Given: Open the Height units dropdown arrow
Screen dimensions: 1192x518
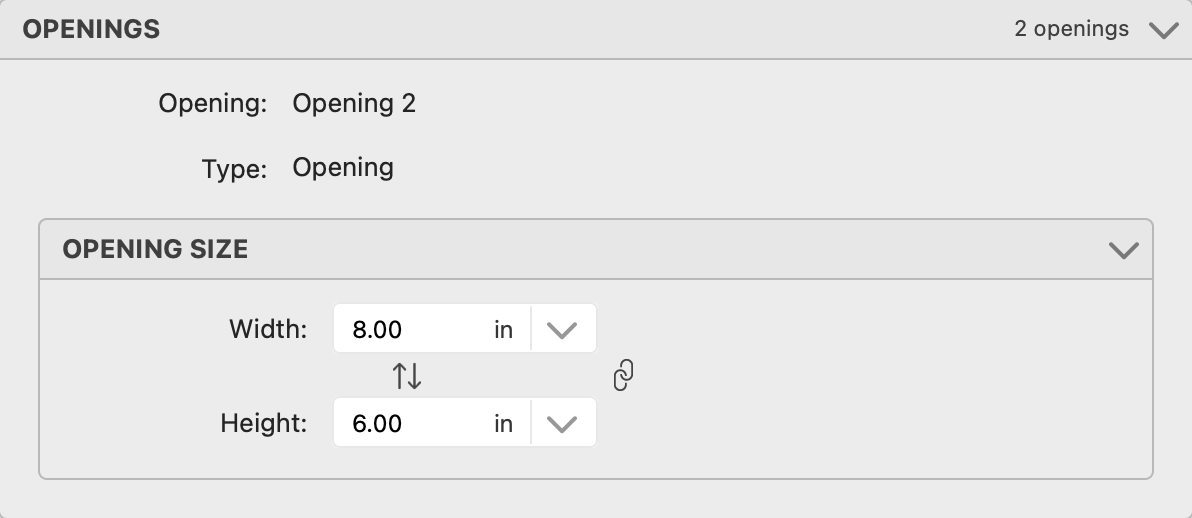Looking at the screenshot, I should coord(563,424).
